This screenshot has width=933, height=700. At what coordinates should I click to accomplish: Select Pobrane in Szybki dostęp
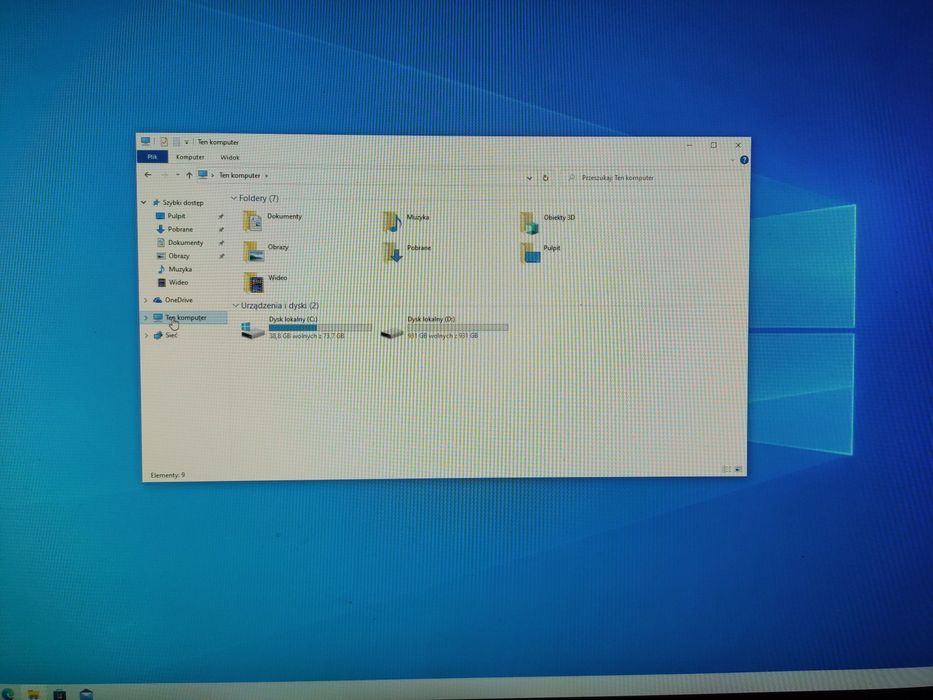click(180, 229)
